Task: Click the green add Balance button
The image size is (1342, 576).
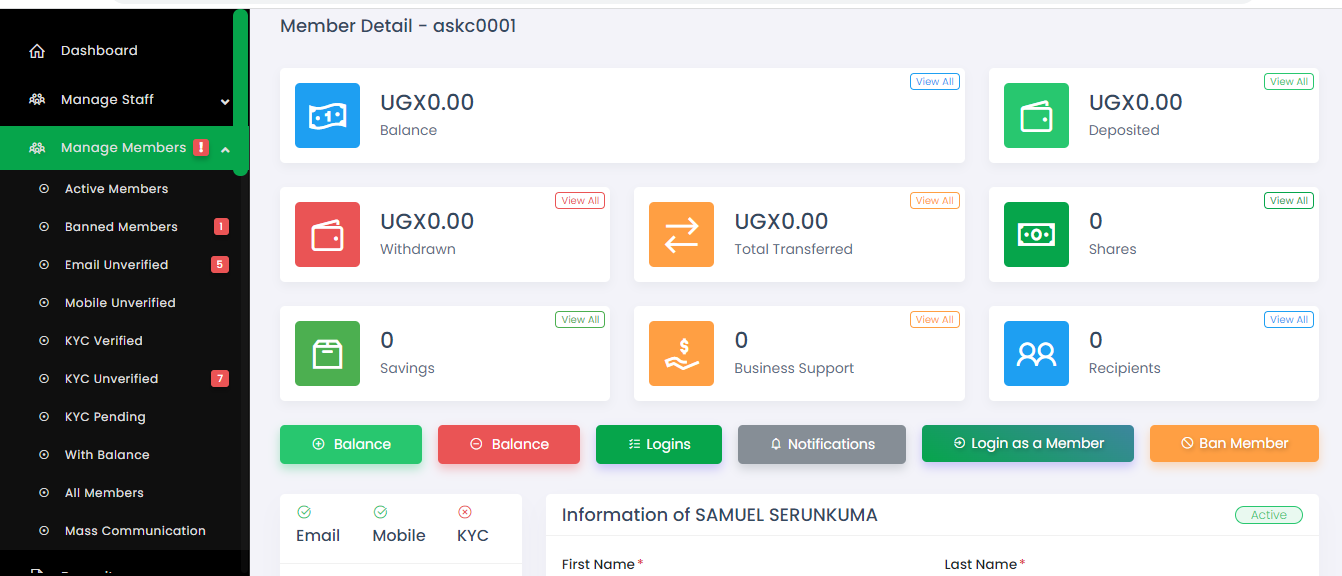Action: coord(351,444)
